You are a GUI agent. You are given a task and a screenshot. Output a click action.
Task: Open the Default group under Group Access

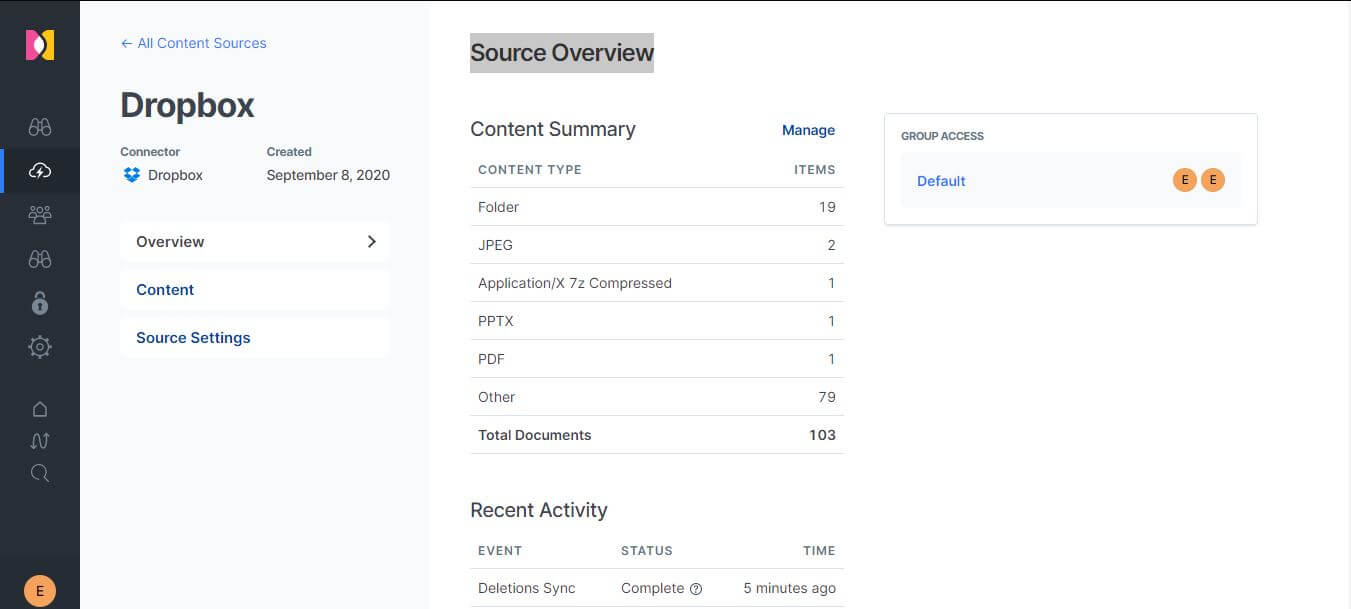[940, 181]
